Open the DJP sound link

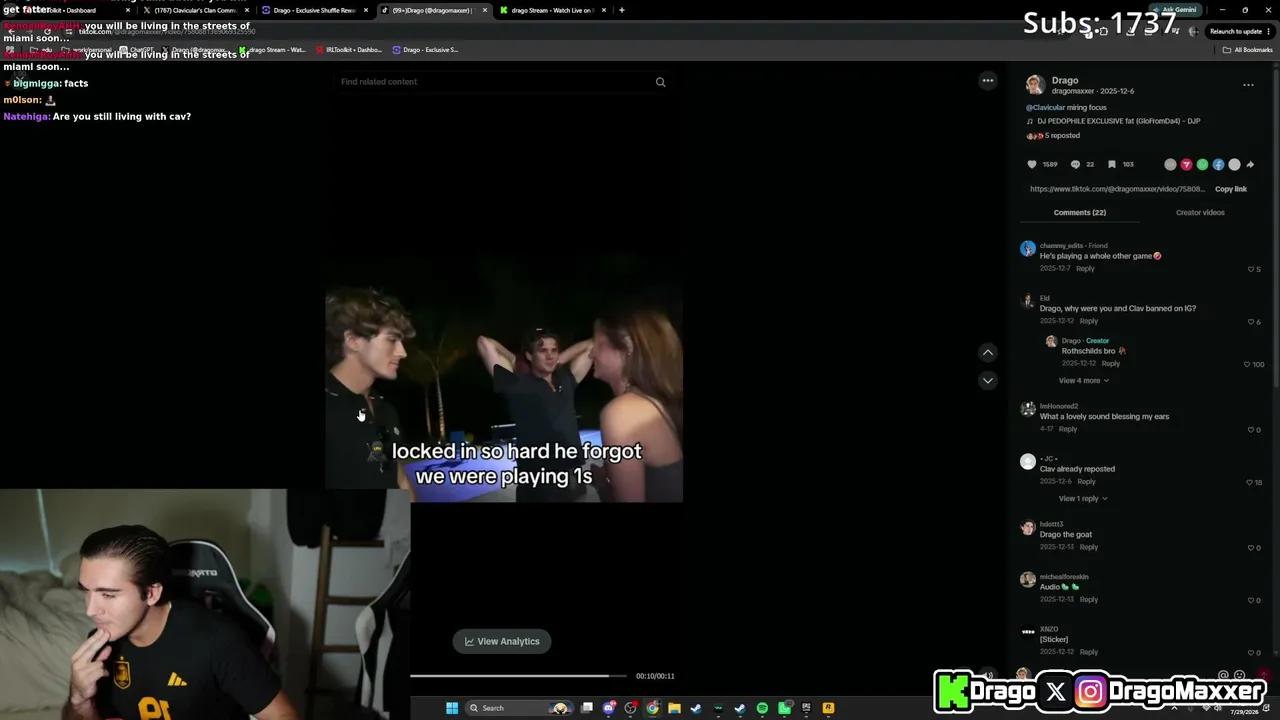point(1113,121)
